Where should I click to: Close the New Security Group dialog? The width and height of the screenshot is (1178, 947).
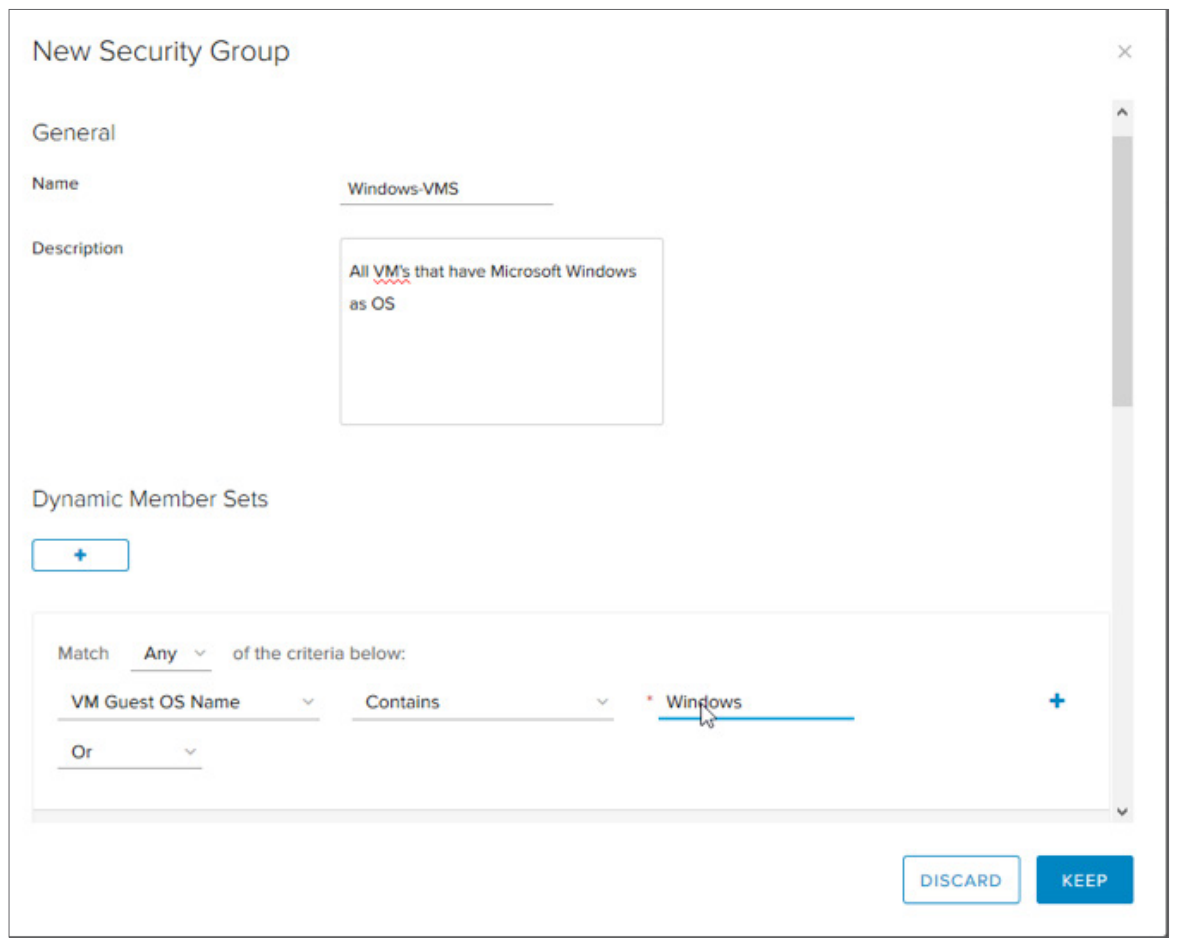point(1124,51)
